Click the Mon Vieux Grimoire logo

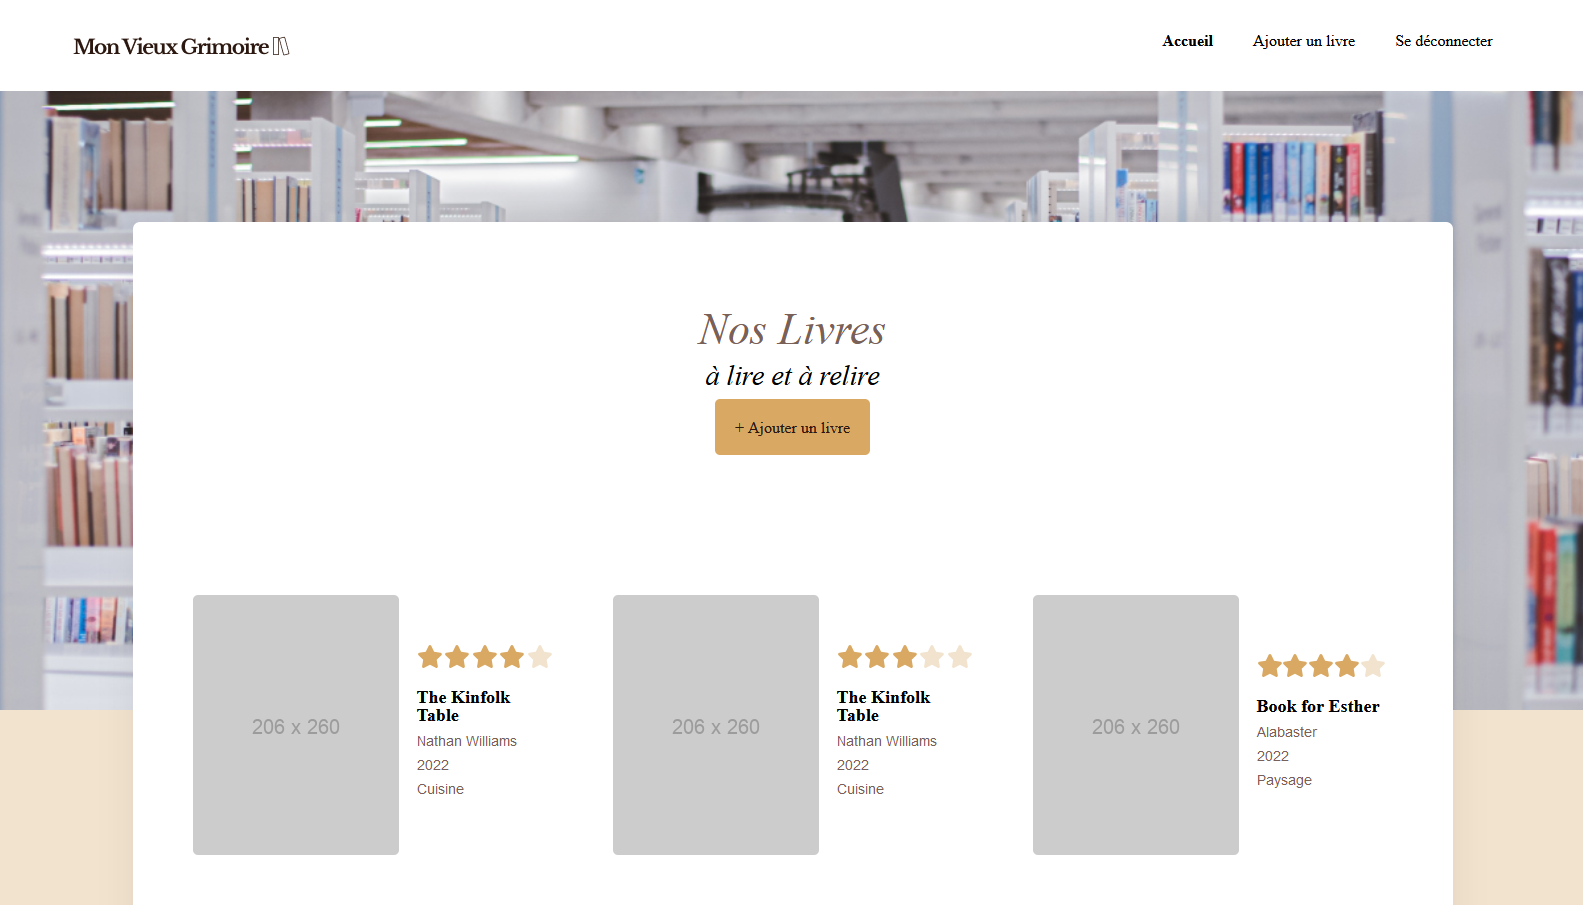(x=181, y=46)
